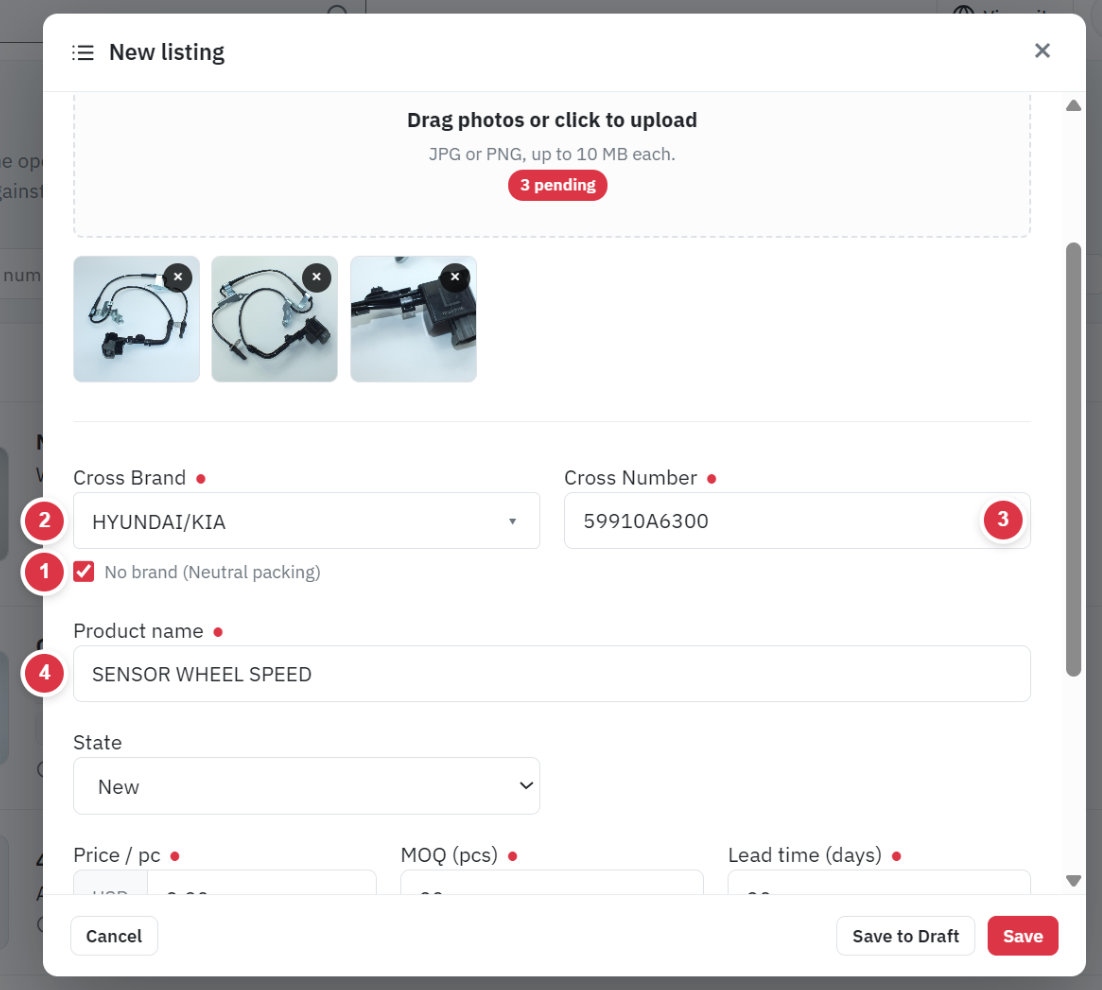Click the drag photos upload area
The height and width of the screenshot is (990, 1102).
coord(552,164)
